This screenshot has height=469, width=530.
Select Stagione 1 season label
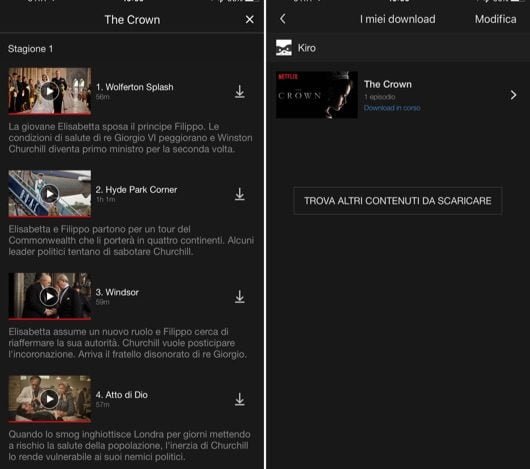(30, 49)
